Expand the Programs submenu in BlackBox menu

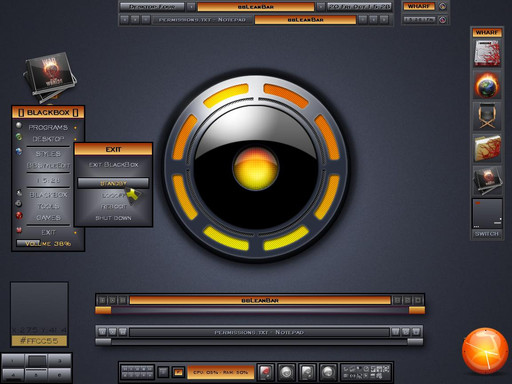pyautogui.click(x=48, y=127)
